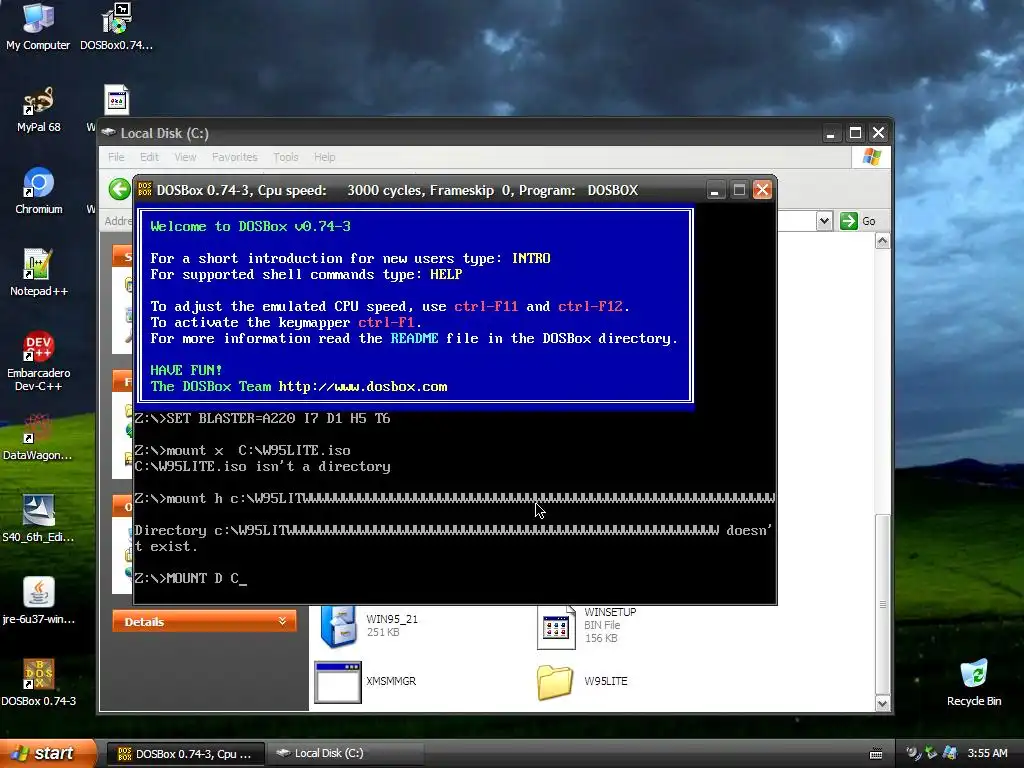Click the scroll down arrow in Explorer
1024x768 pixels.
pyautogui.click(x=882, y=703)
